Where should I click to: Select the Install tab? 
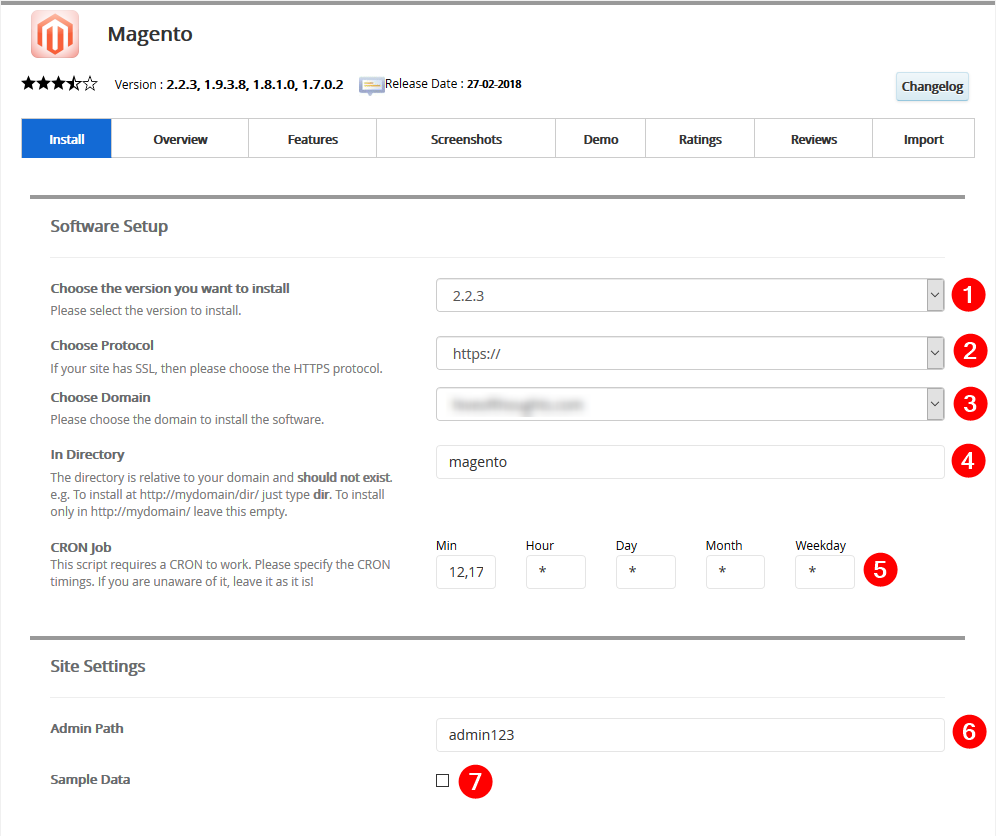click(67, 138)
